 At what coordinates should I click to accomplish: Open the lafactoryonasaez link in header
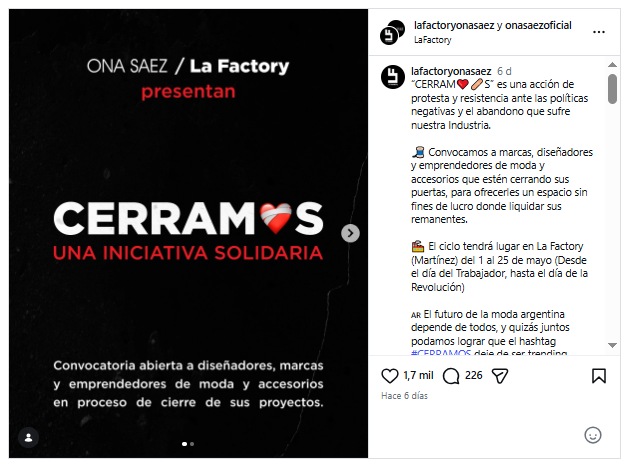[454, 25]
